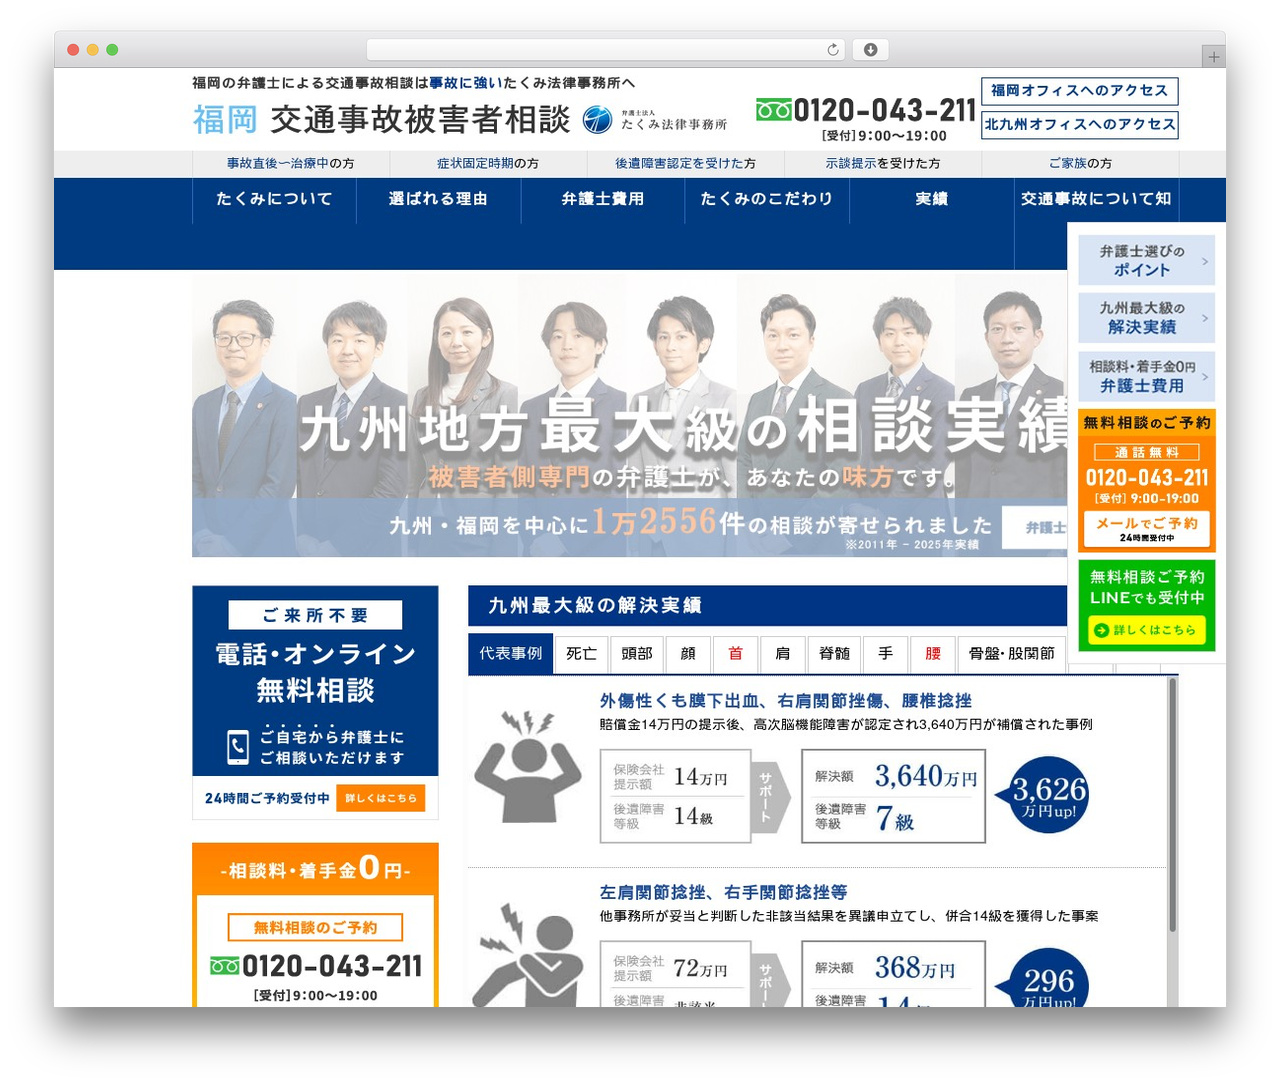Viewport: 1280px width, 1084px height.
Task: Click the shoulder injury pictogram icon
Action: (x=527, y=955)
